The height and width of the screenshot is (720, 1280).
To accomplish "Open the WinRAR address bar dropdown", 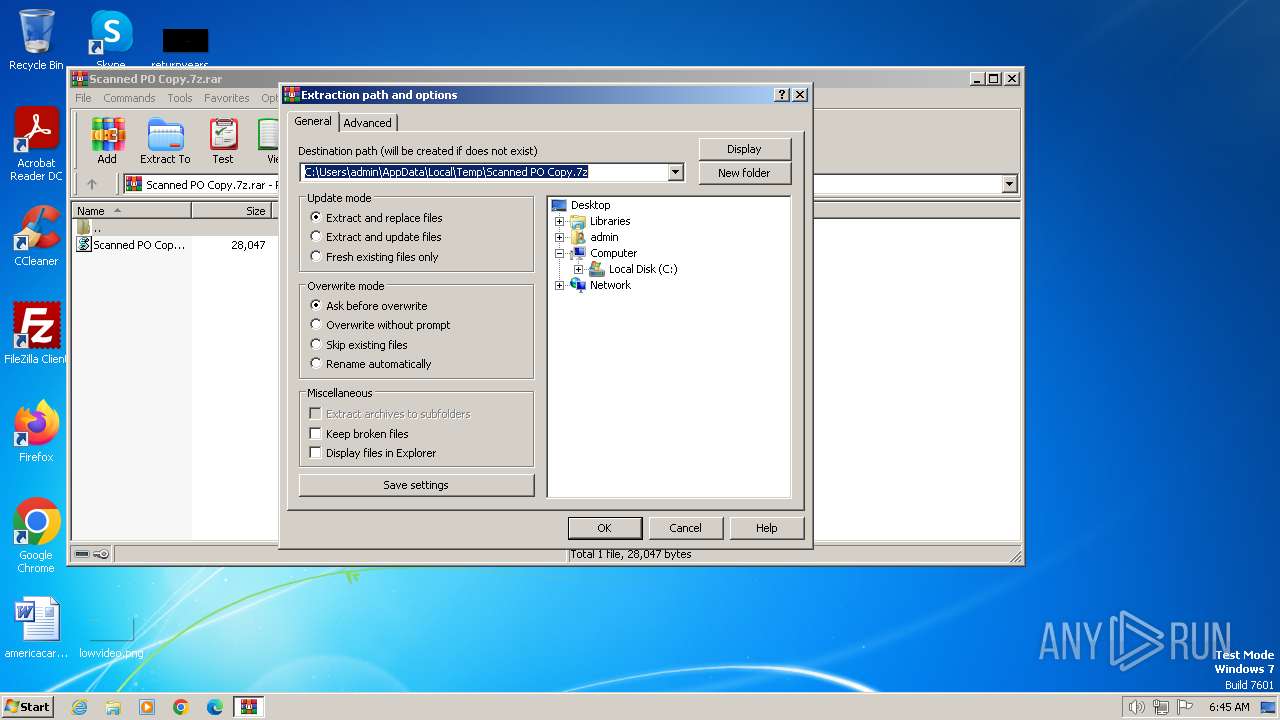I will tap(1009, 184).
